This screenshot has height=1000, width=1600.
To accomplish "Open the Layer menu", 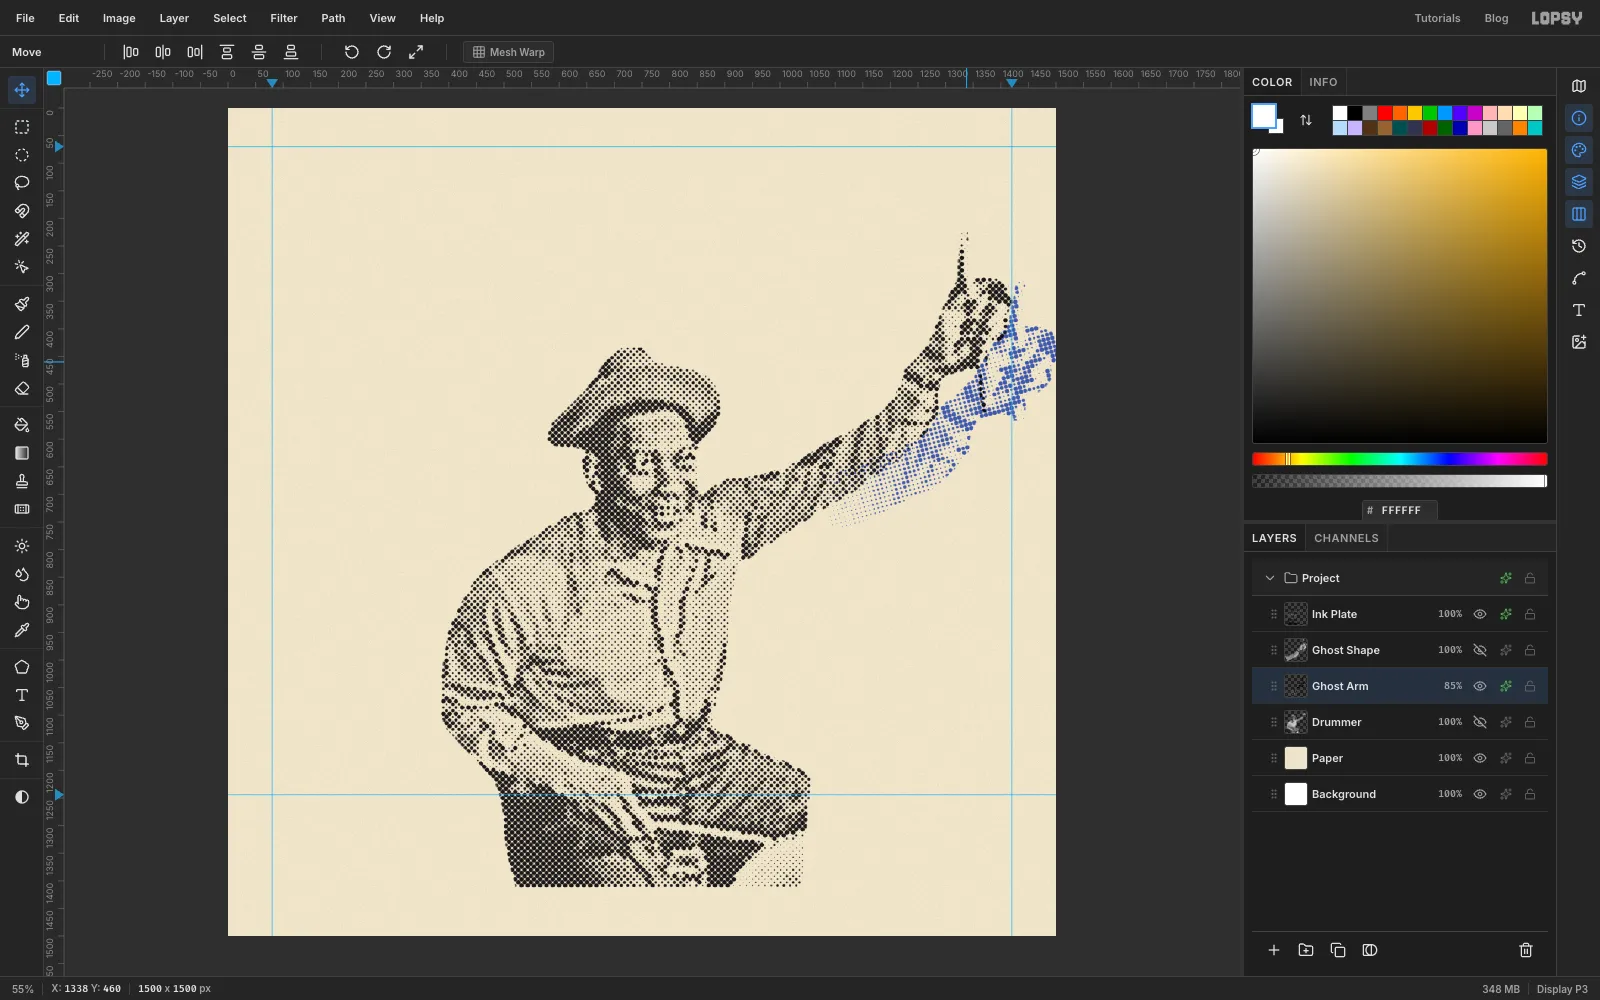I will [174, 18].
